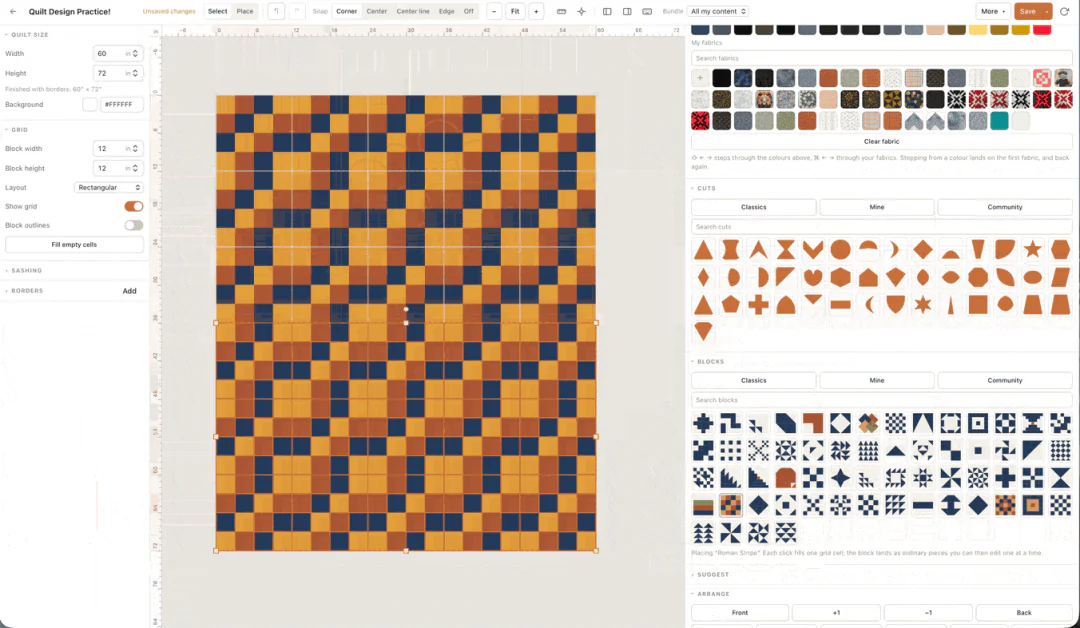Screen dimensions: 1080x628
Task: Toggle the left sidebar panel icon
Action: (x=607, y=11)
